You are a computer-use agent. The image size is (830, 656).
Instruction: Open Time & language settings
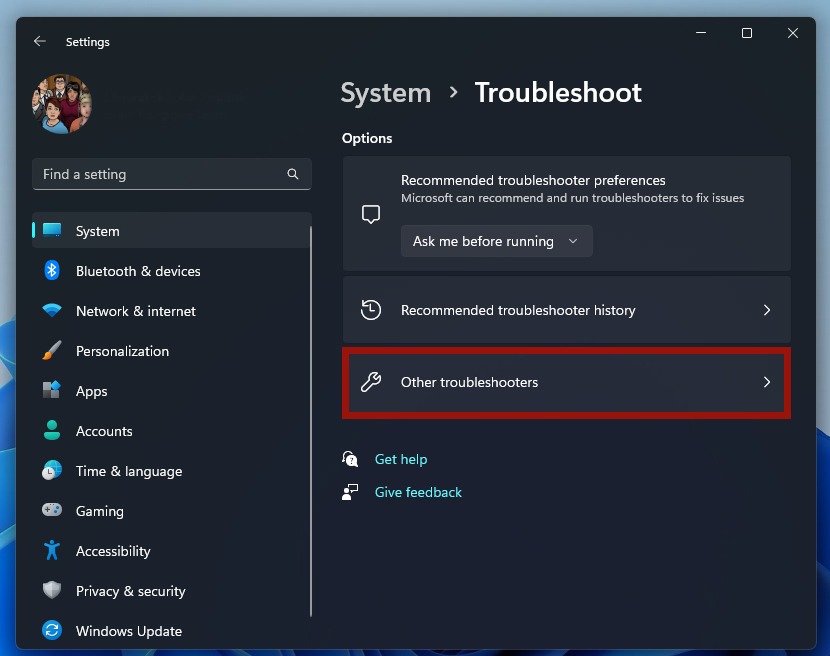(129, 471)
